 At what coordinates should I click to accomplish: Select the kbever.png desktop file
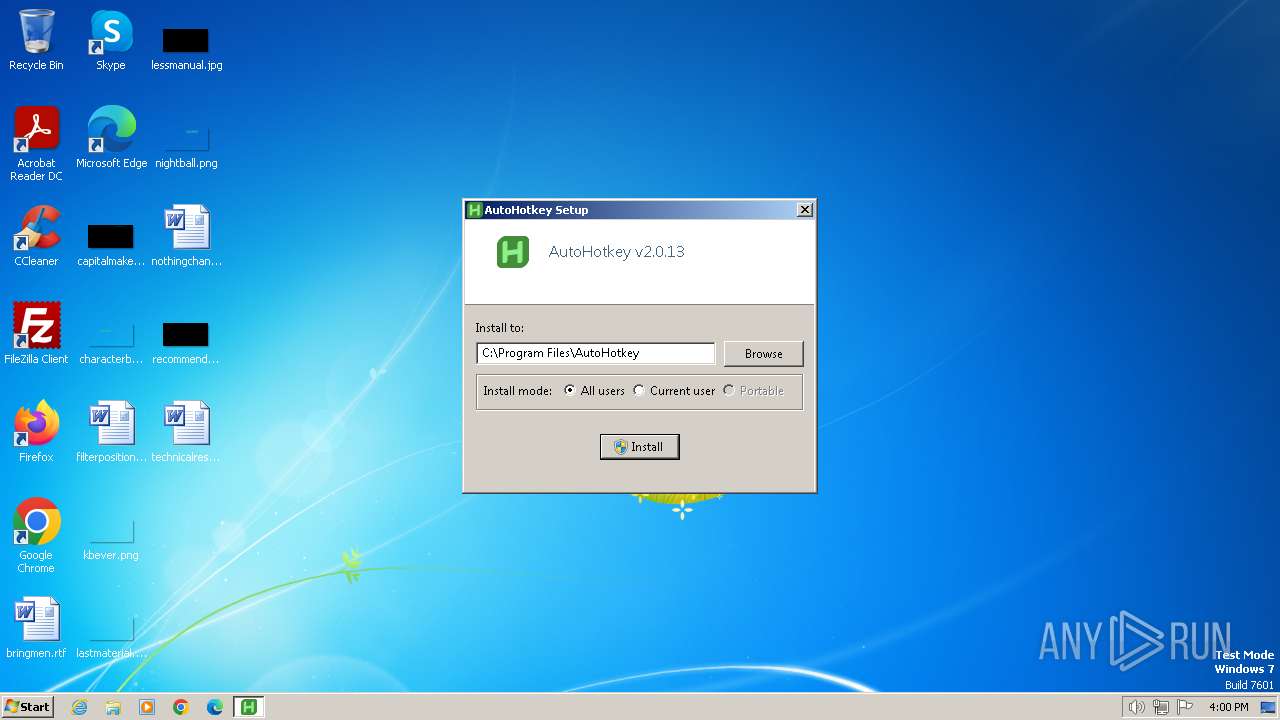pyautogui.click(x=111, y=540)
